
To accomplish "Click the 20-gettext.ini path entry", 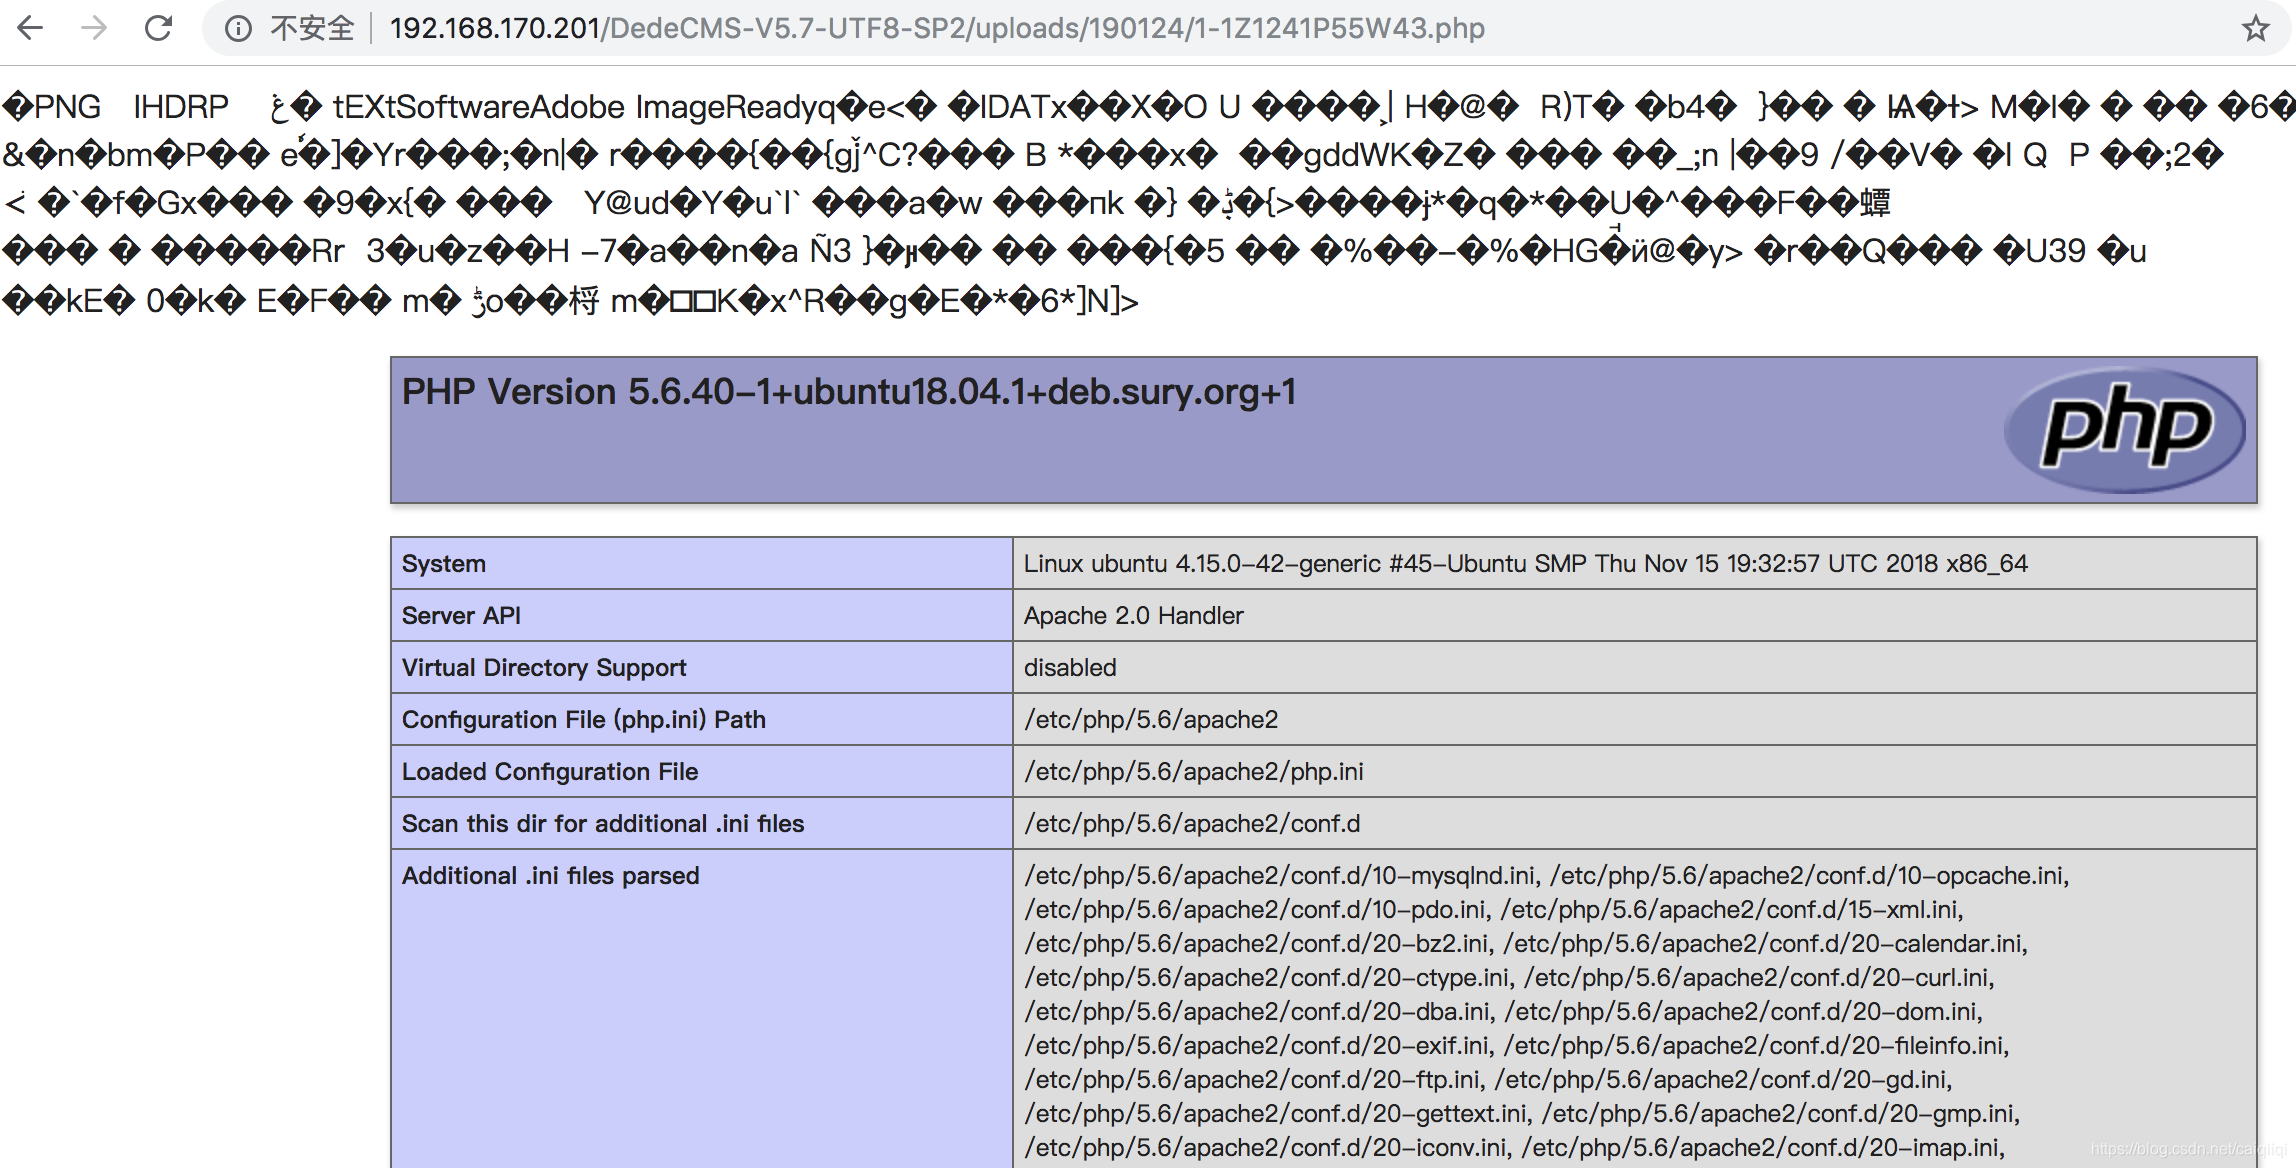I will click(x=1277, y=1114).
